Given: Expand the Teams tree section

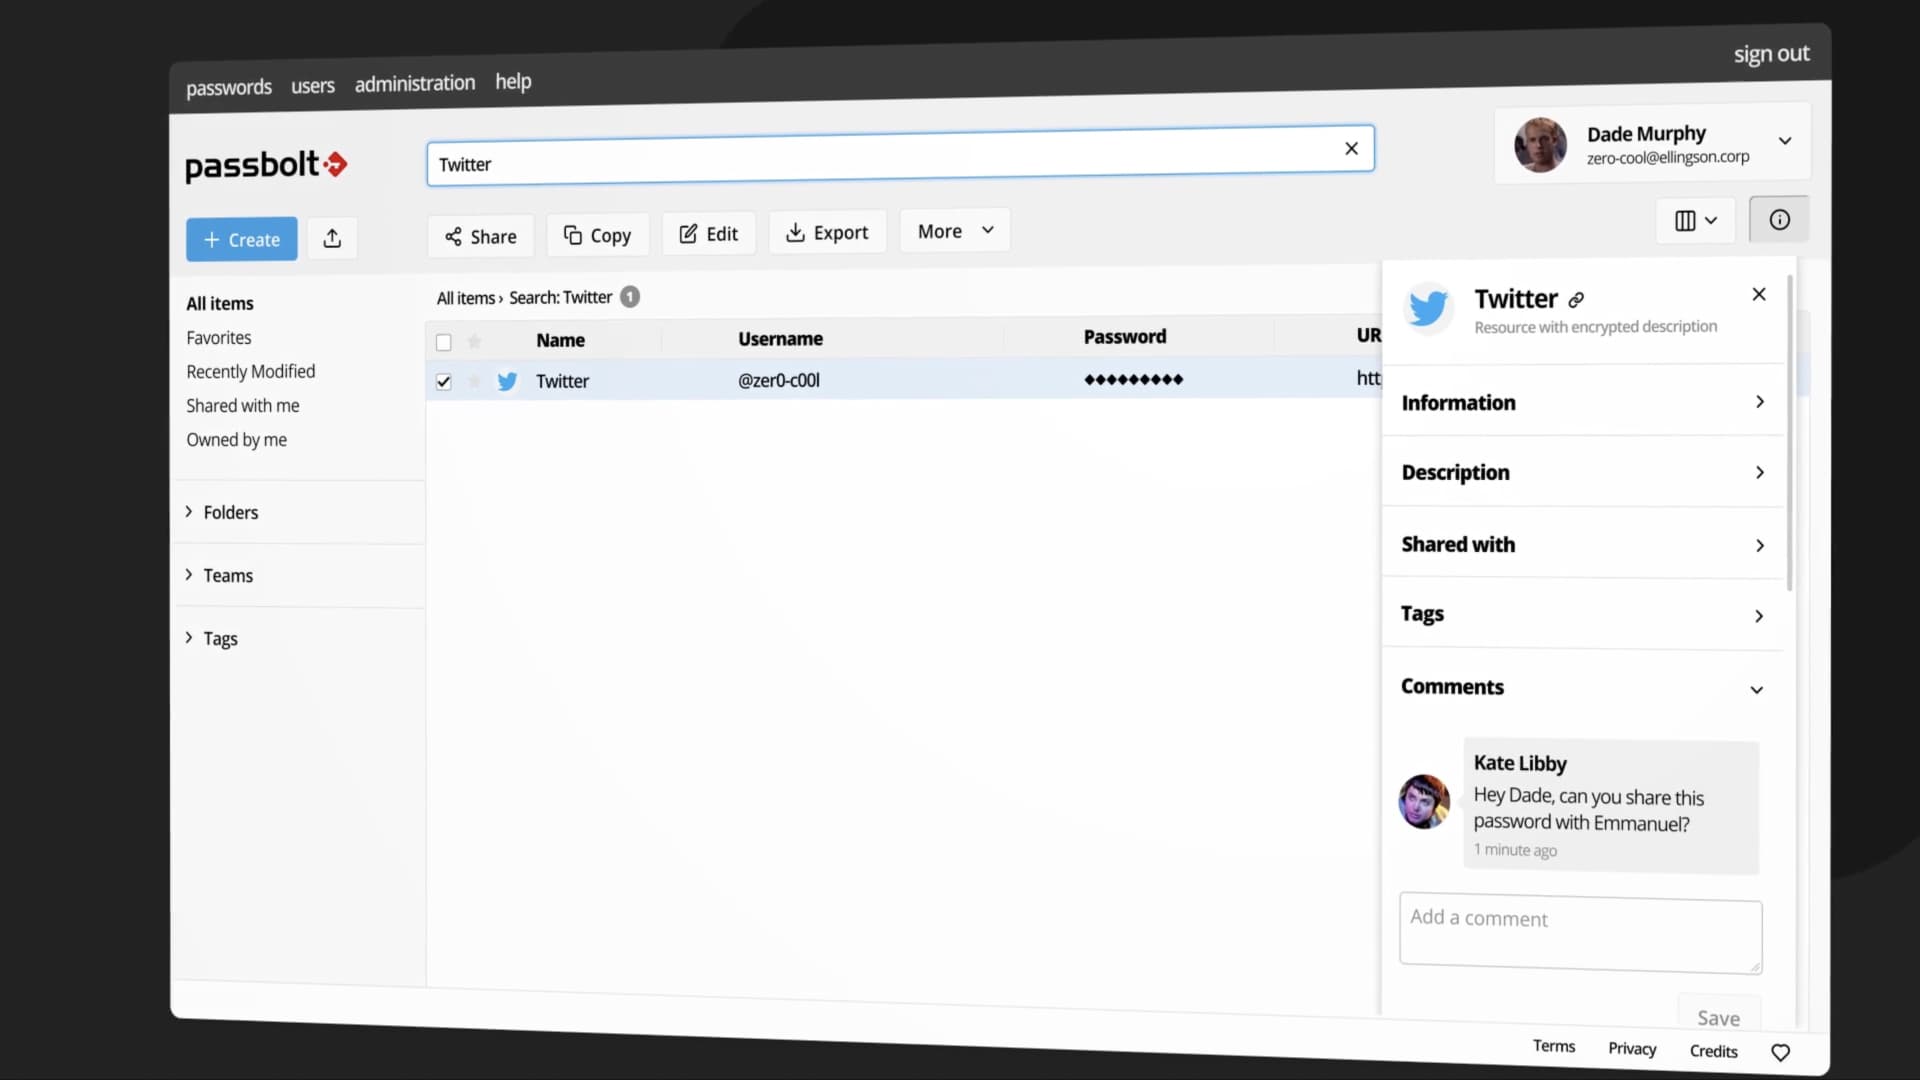Looking at the screenshot, I should click(x=190, y=575).
